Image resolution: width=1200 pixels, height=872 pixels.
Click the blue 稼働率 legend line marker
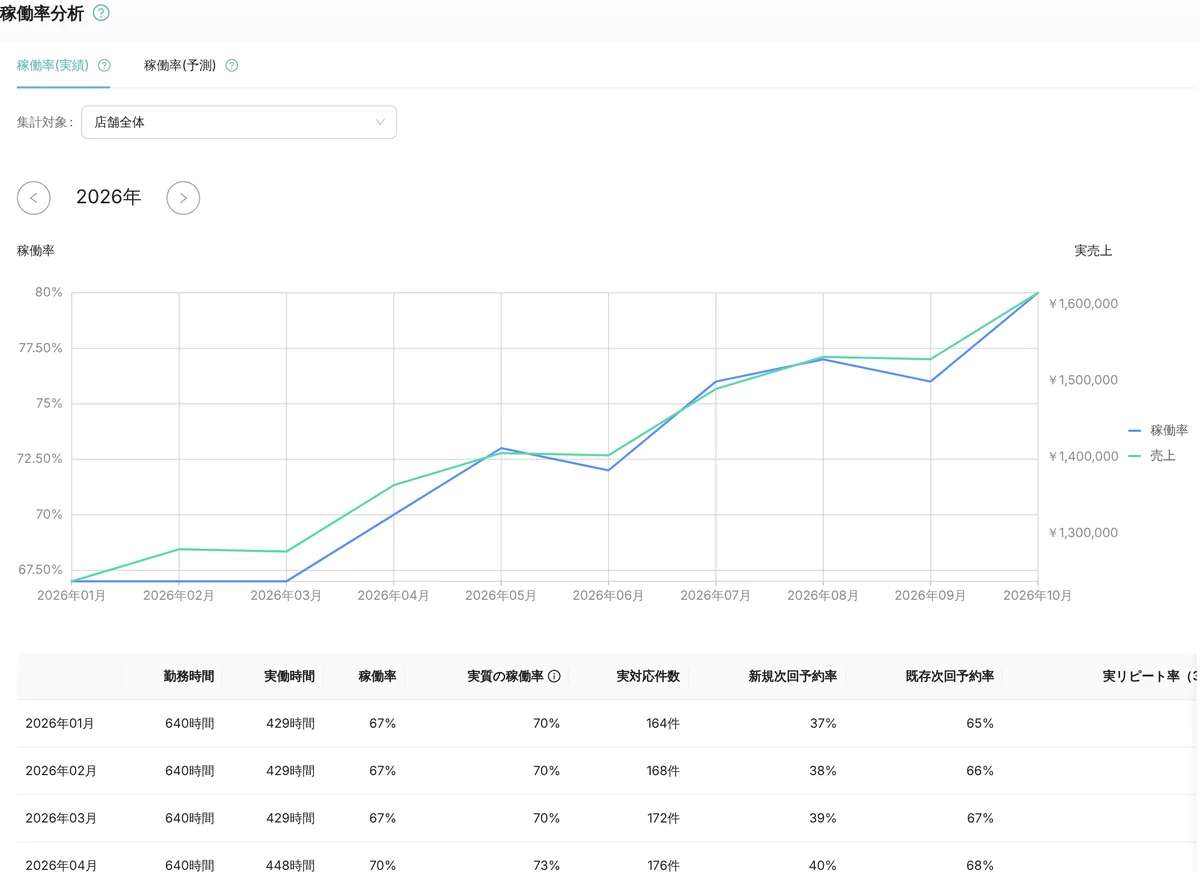[x=1135, y=430]
